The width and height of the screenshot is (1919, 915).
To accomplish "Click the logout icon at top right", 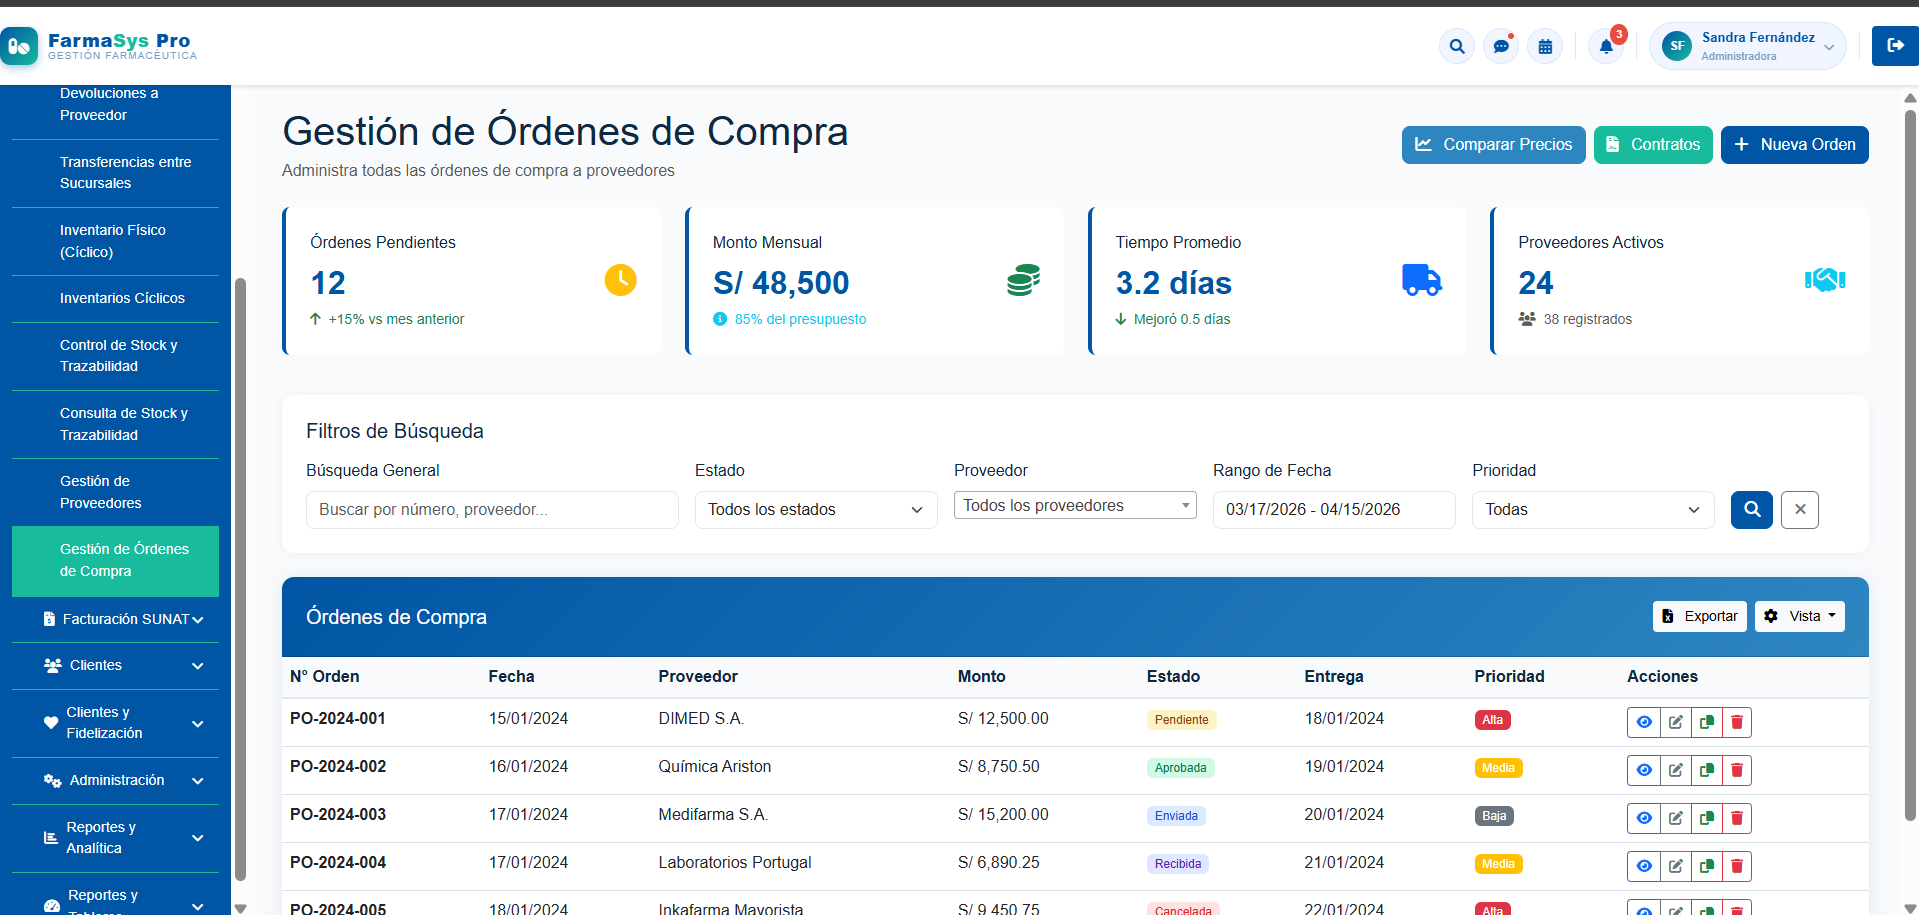I will point(1894,46).
